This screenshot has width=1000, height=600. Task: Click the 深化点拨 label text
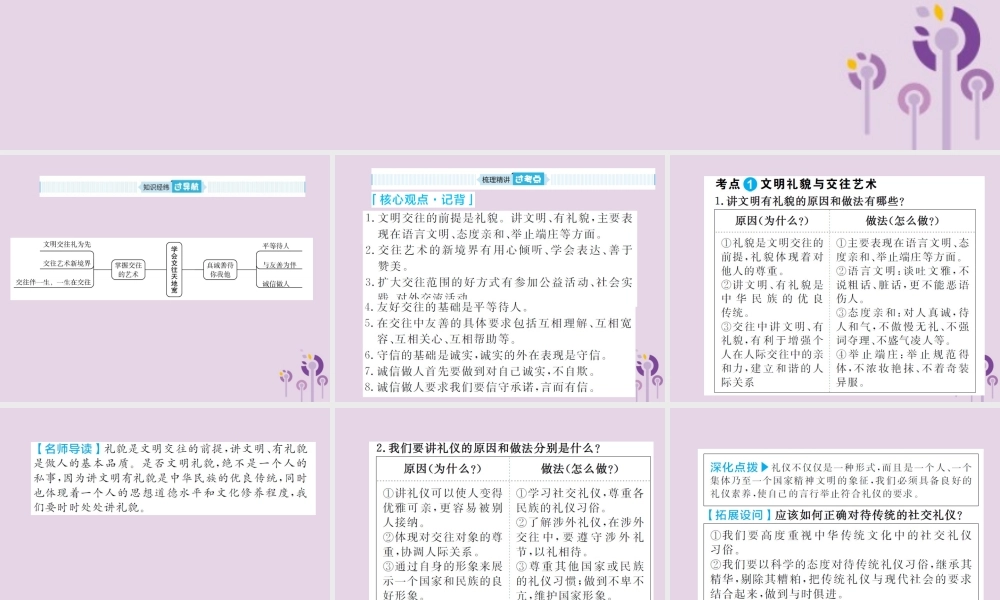[x=734, y=467]
